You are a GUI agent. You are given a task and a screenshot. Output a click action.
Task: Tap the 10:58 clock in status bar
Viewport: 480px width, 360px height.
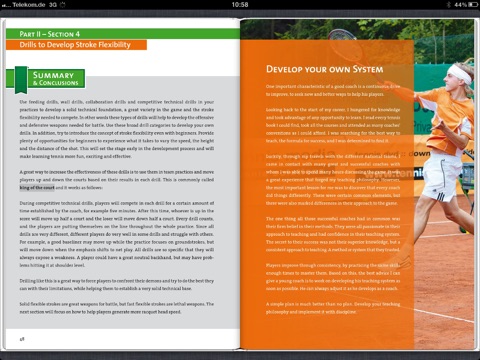[x=240, y=5]
